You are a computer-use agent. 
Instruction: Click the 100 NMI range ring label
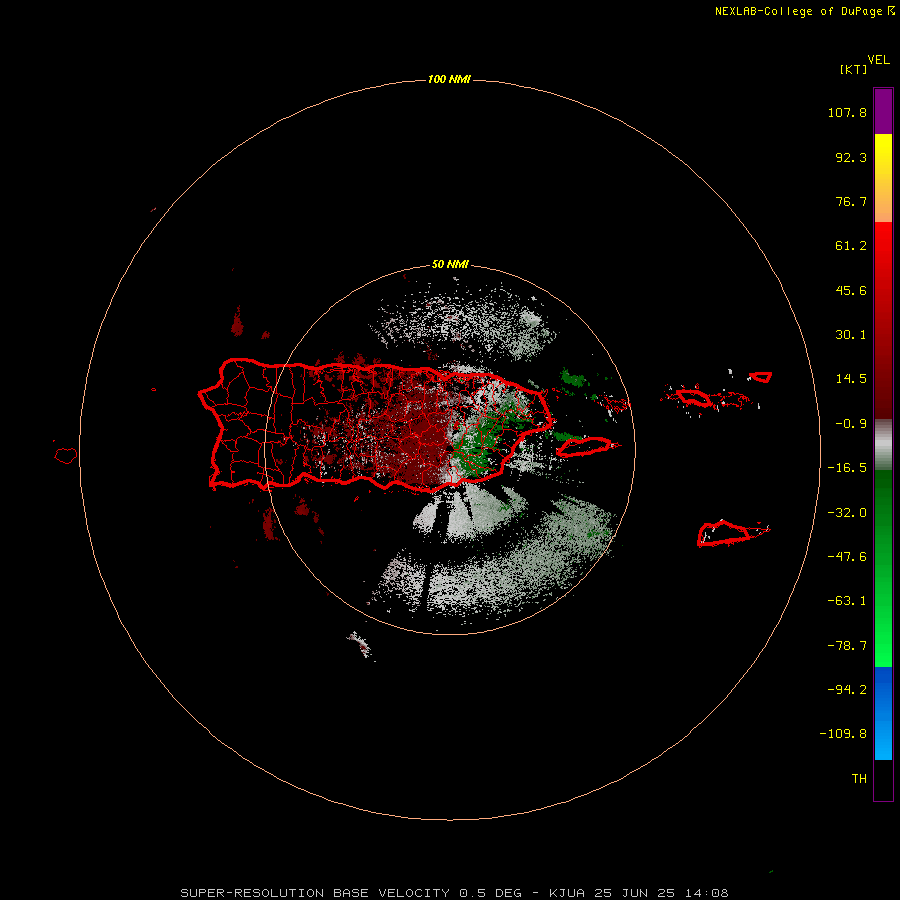pyautogui.click(x=449, y=79)
